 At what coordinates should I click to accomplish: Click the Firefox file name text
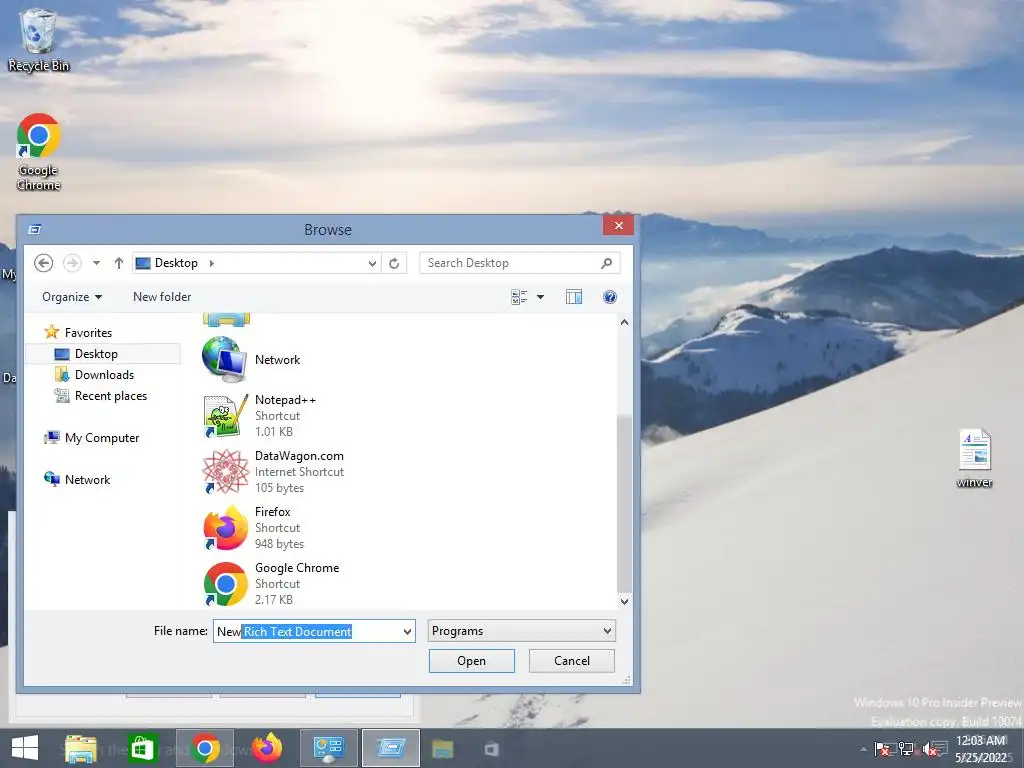point(272,512)
